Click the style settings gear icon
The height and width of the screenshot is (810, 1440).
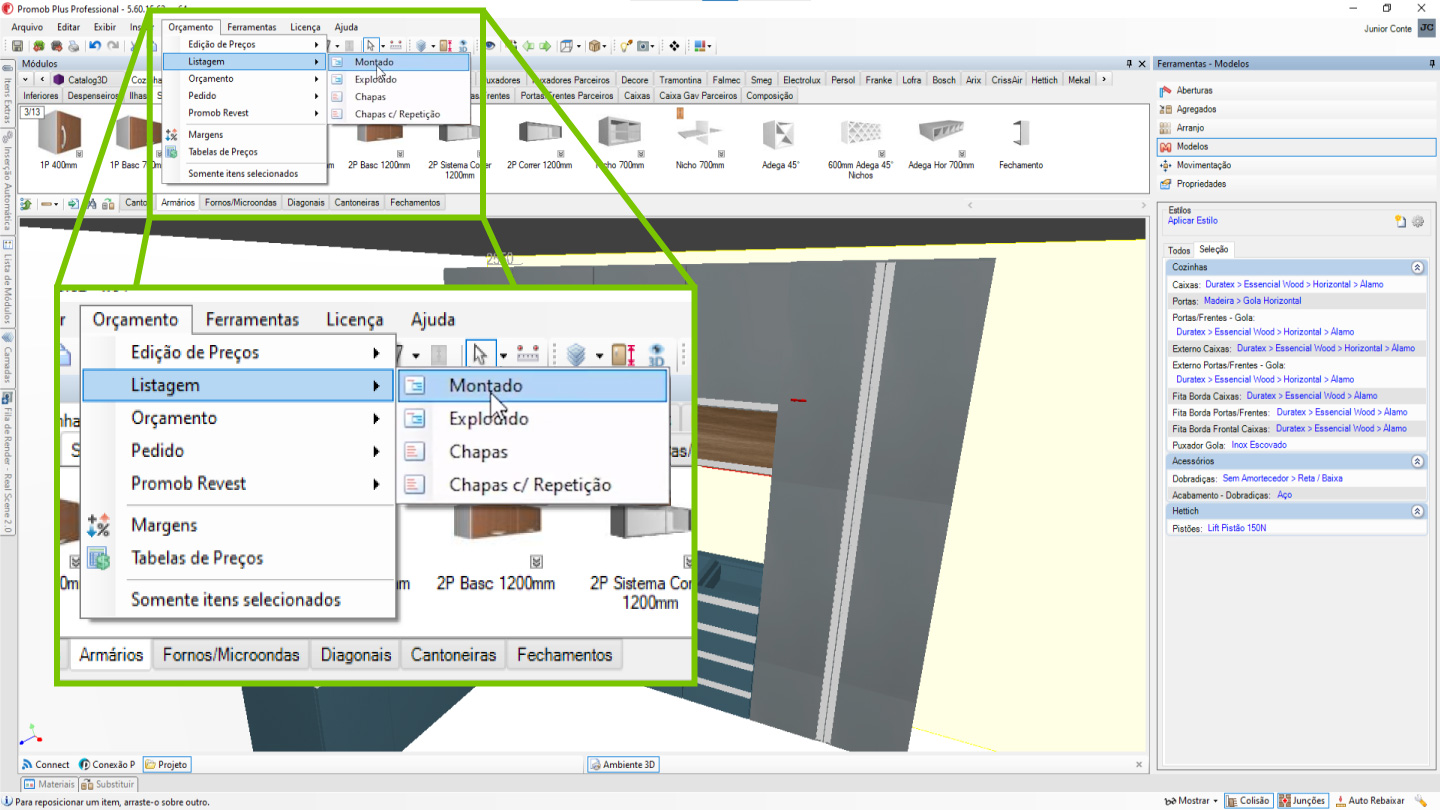tap(1417, 222)
